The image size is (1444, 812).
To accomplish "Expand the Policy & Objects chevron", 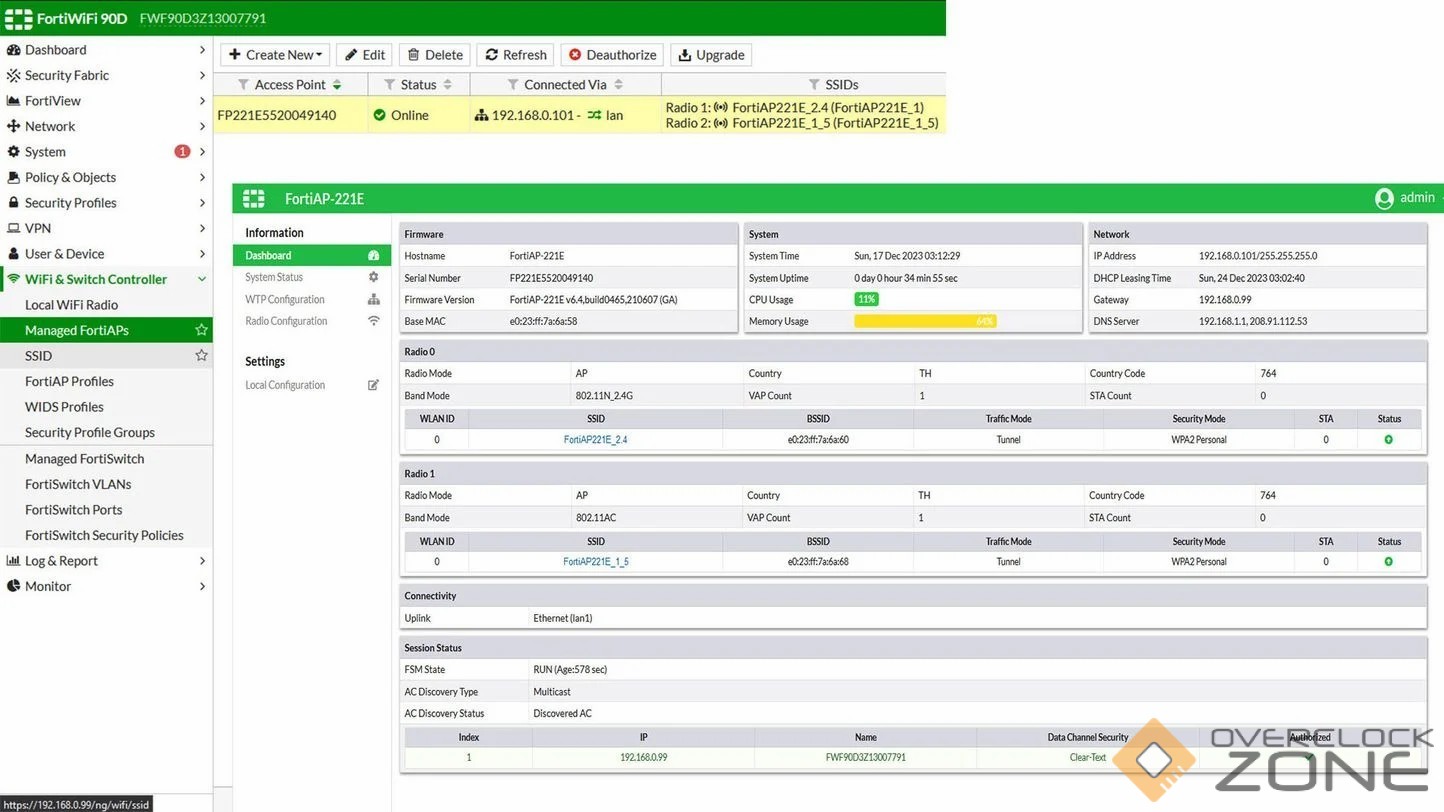I will (202, 177).
